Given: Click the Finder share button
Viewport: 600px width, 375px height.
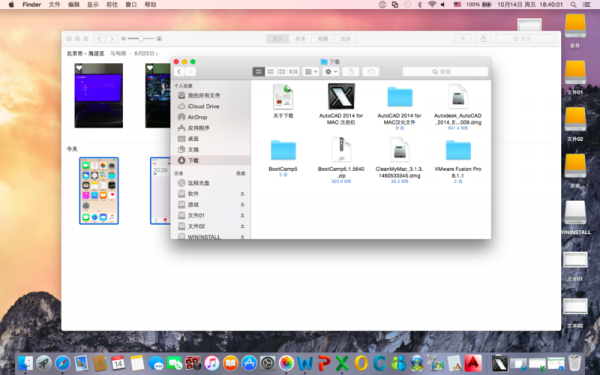Looking at the screenshot, I should click(x=351, y=72).
